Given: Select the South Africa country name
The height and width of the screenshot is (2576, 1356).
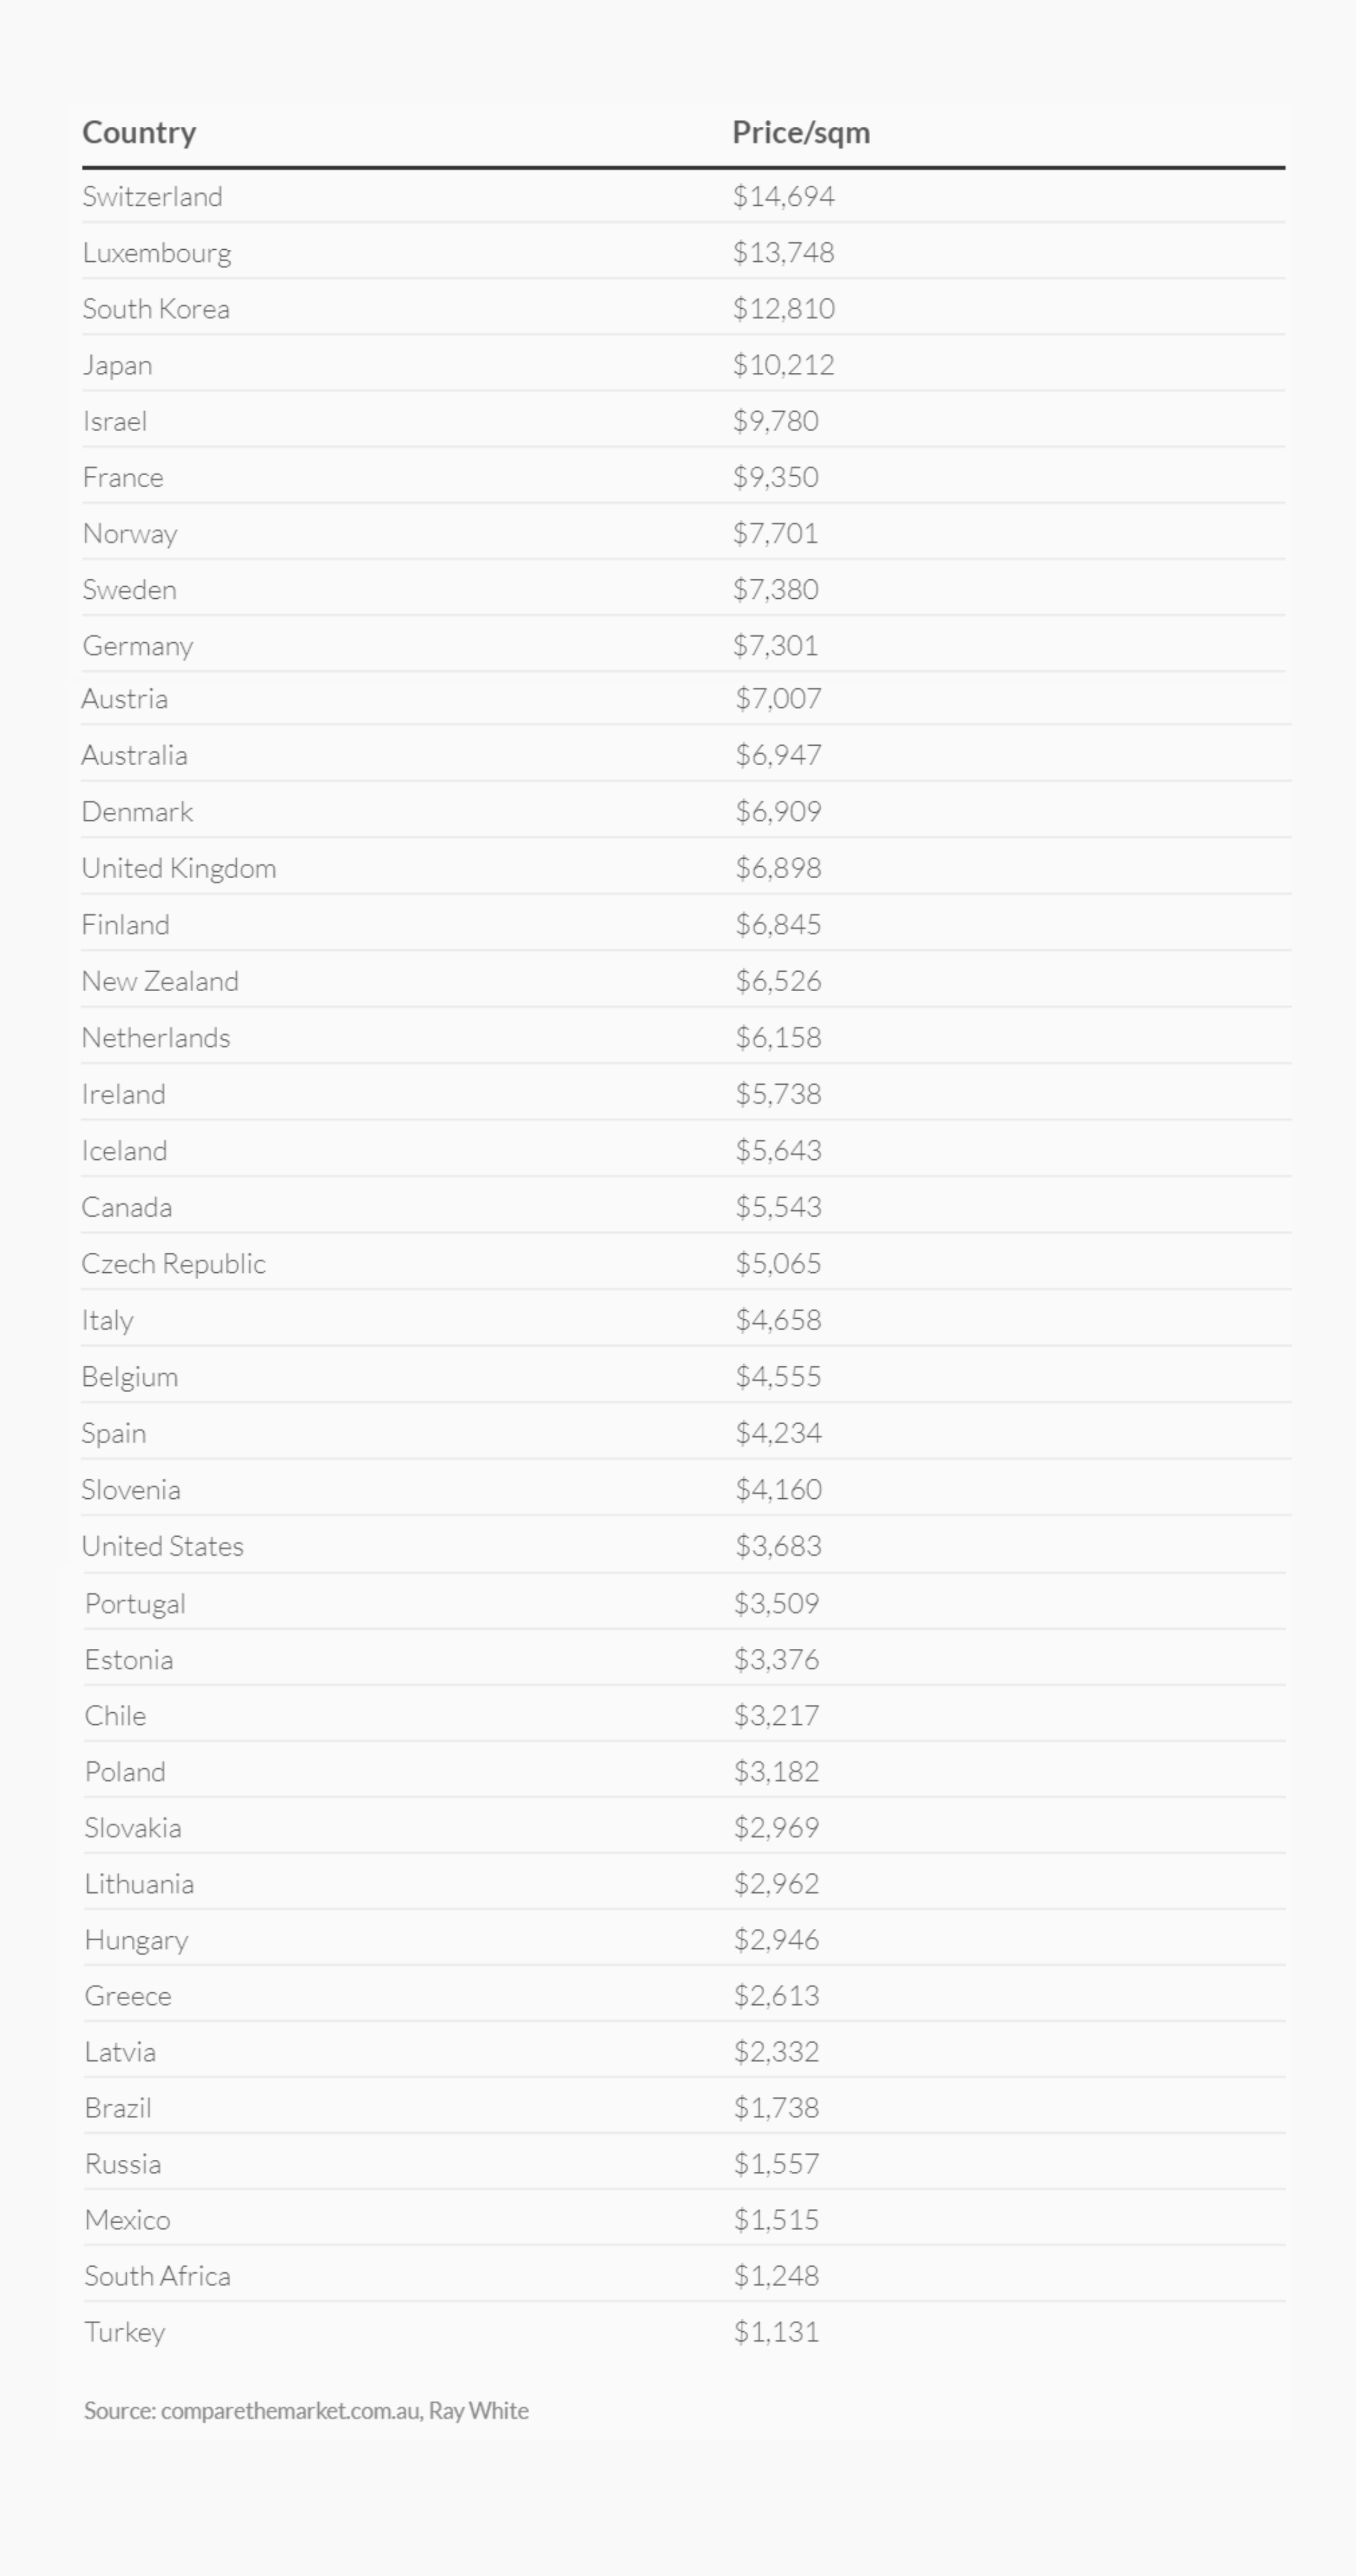Looking at the screenshot, I should point(157,2276).
